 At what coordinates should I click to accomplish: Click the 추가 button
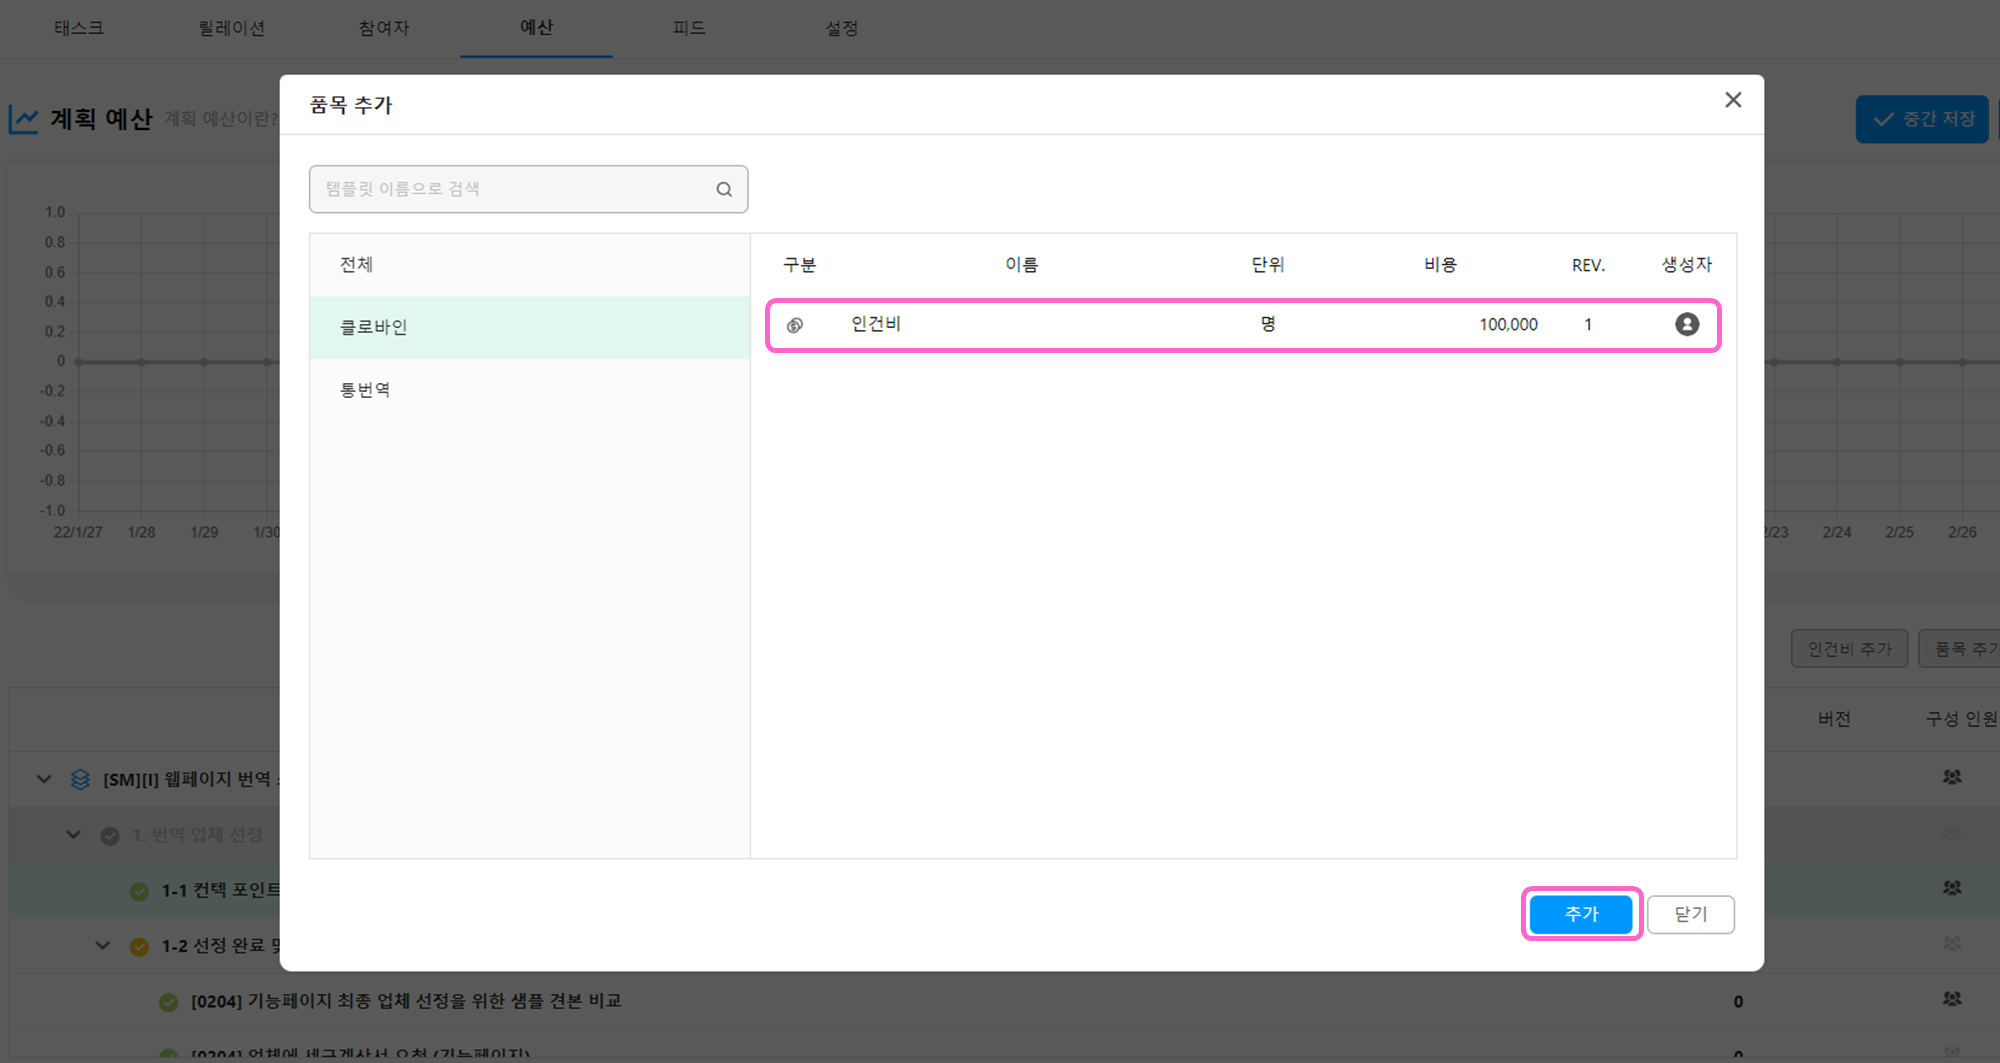click(x=1581, y=914)
